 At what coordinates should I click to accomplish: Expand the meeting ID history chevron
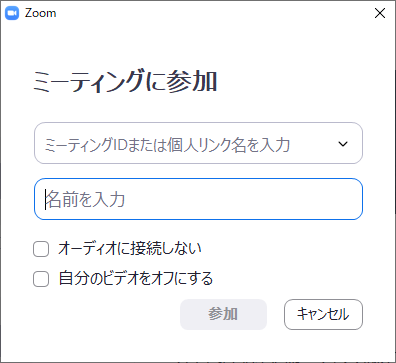point(343,144)
